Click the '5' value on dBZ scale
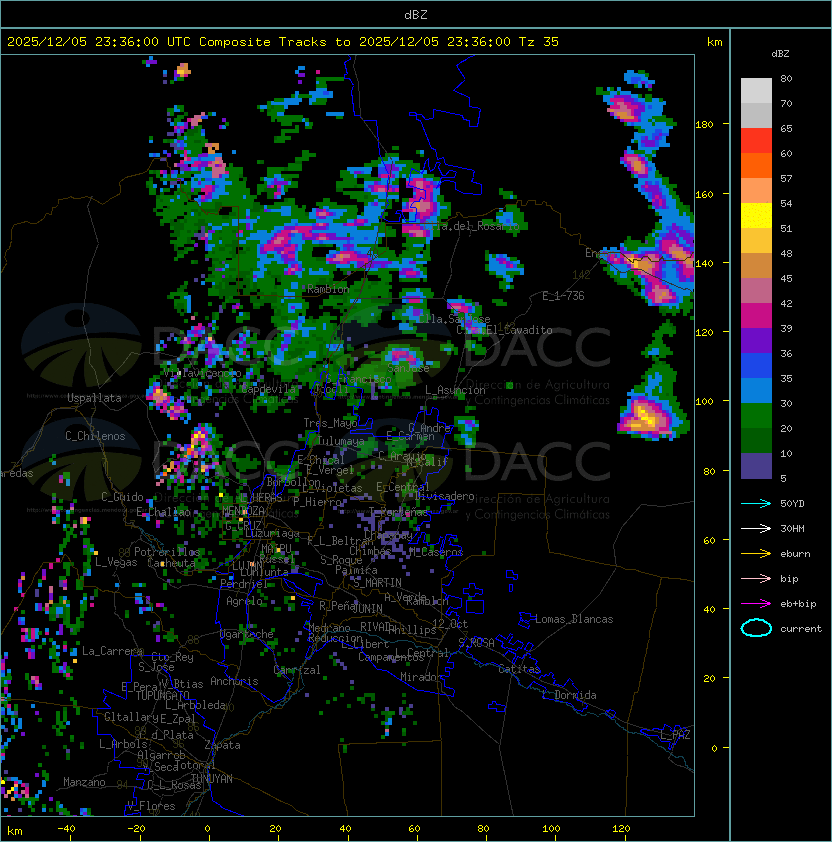This screenshot has height=842, width=832. [783, 478]
